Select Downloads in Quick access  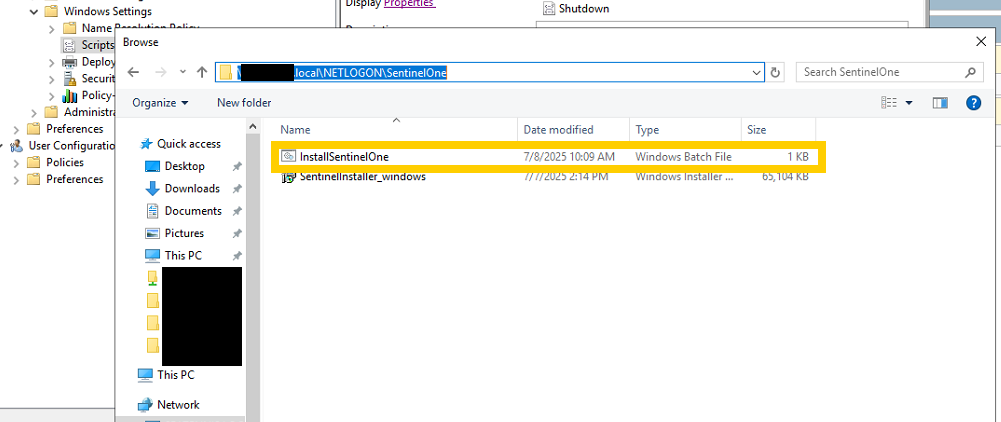[192, 188]
